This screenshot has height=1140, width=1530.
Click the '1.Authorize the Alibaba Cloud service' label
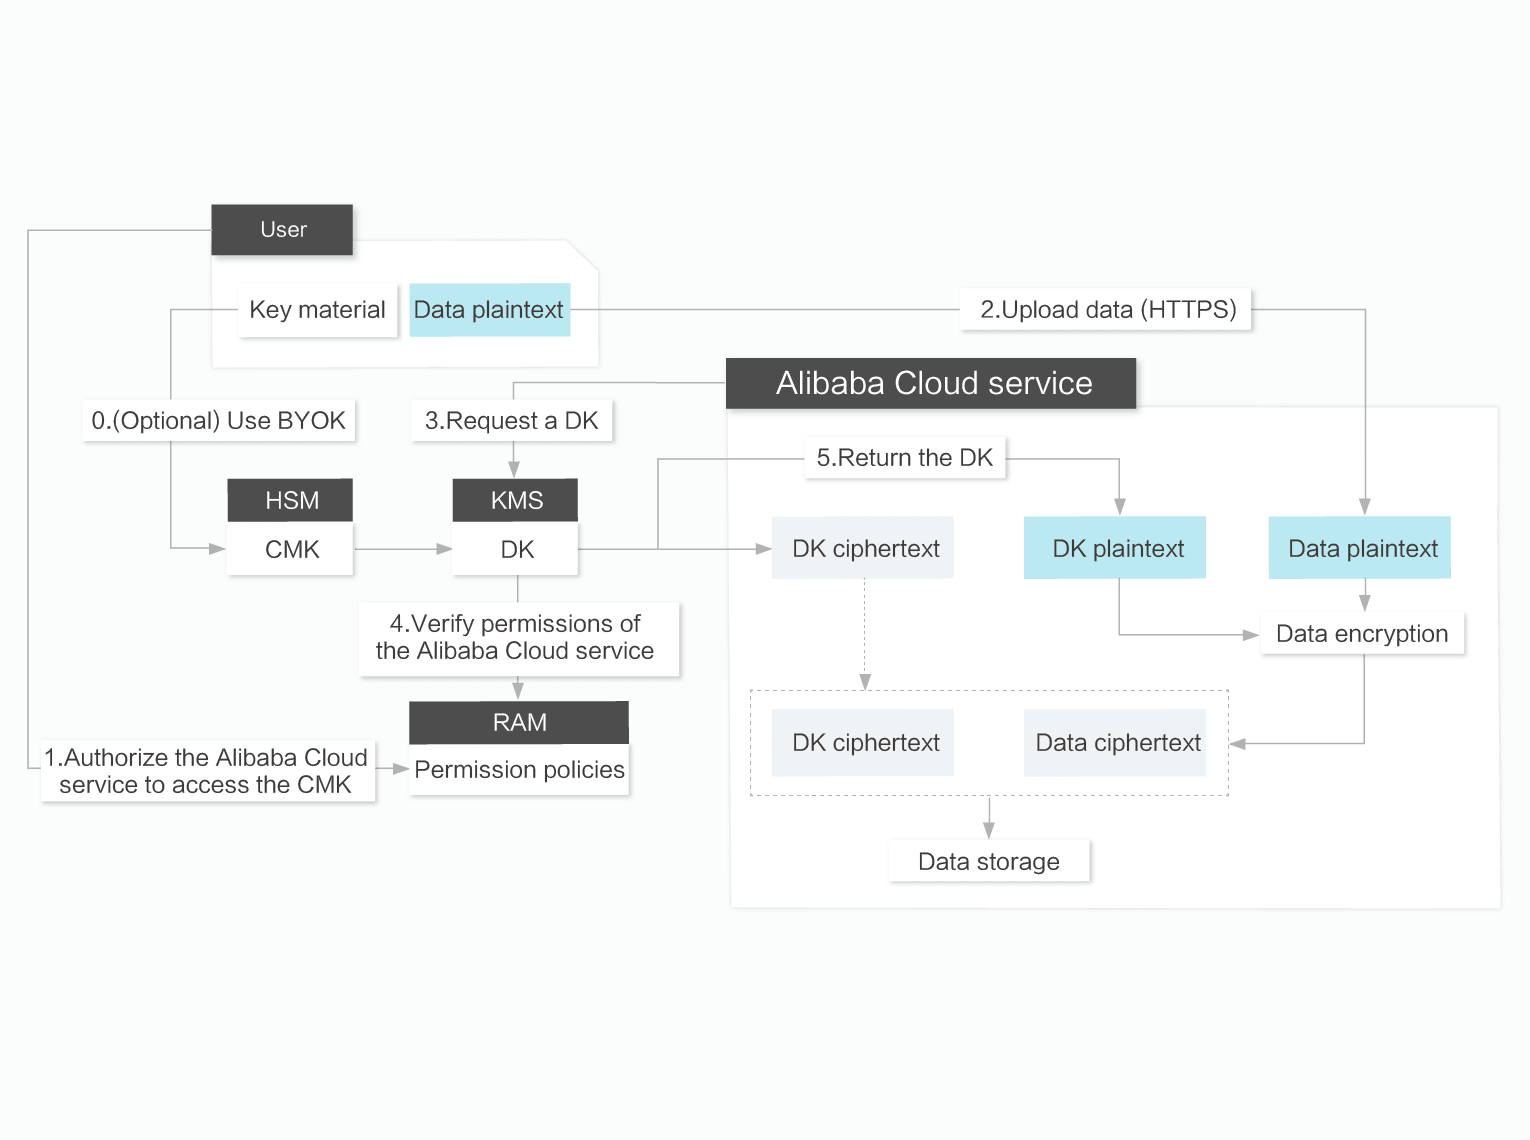(x=206, y=771)
